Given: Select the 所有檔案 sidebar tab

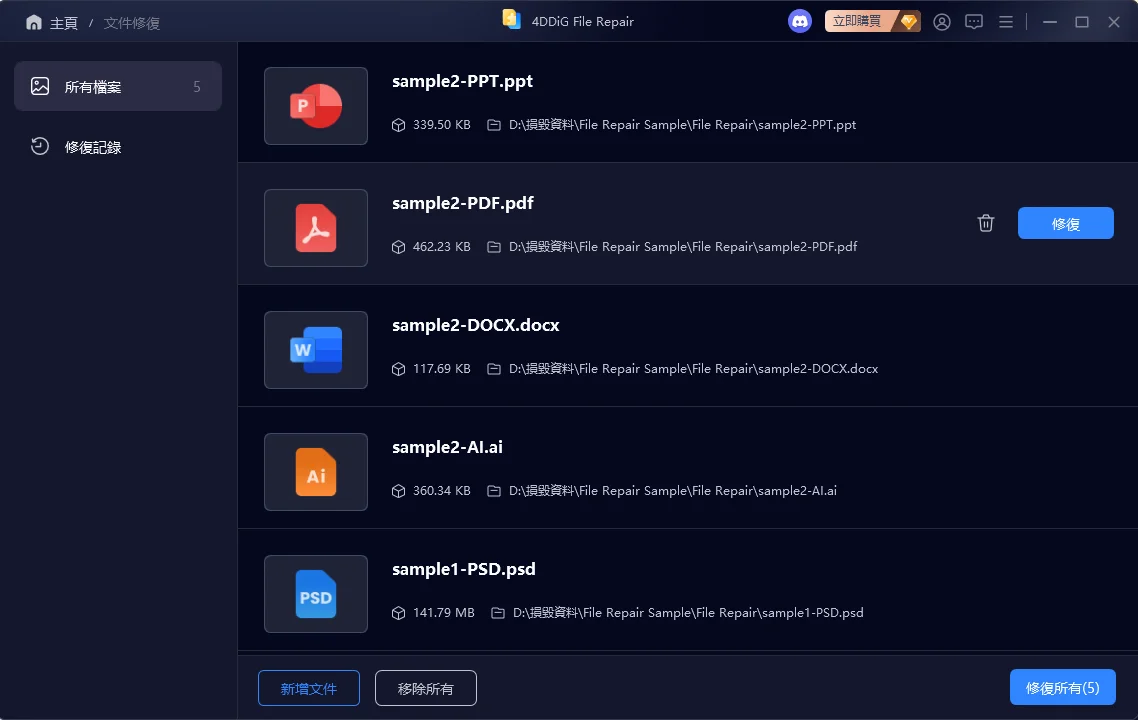Looking at the screenshot, I should (x=118, y=86).
